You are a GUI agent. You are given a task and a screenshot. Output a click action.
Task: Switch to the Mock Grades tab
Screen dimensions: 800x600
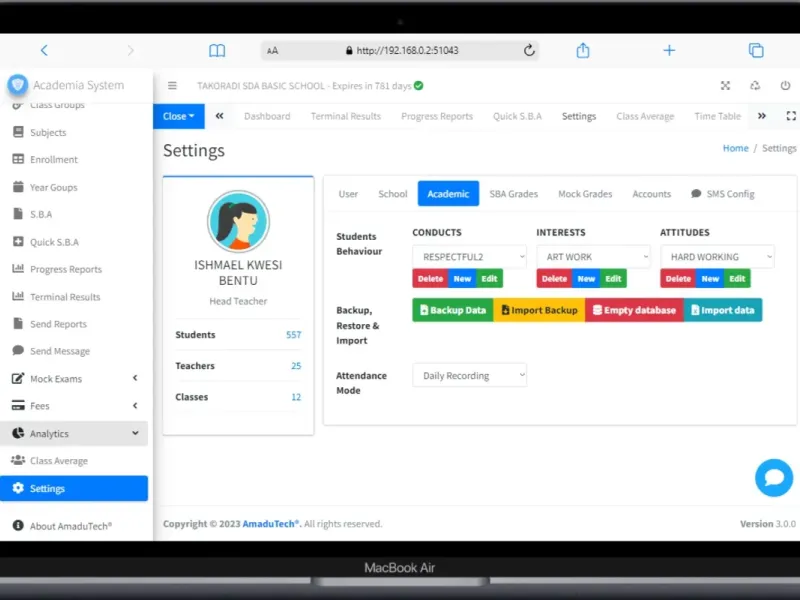pyautogui.click(x=585, y=194)
